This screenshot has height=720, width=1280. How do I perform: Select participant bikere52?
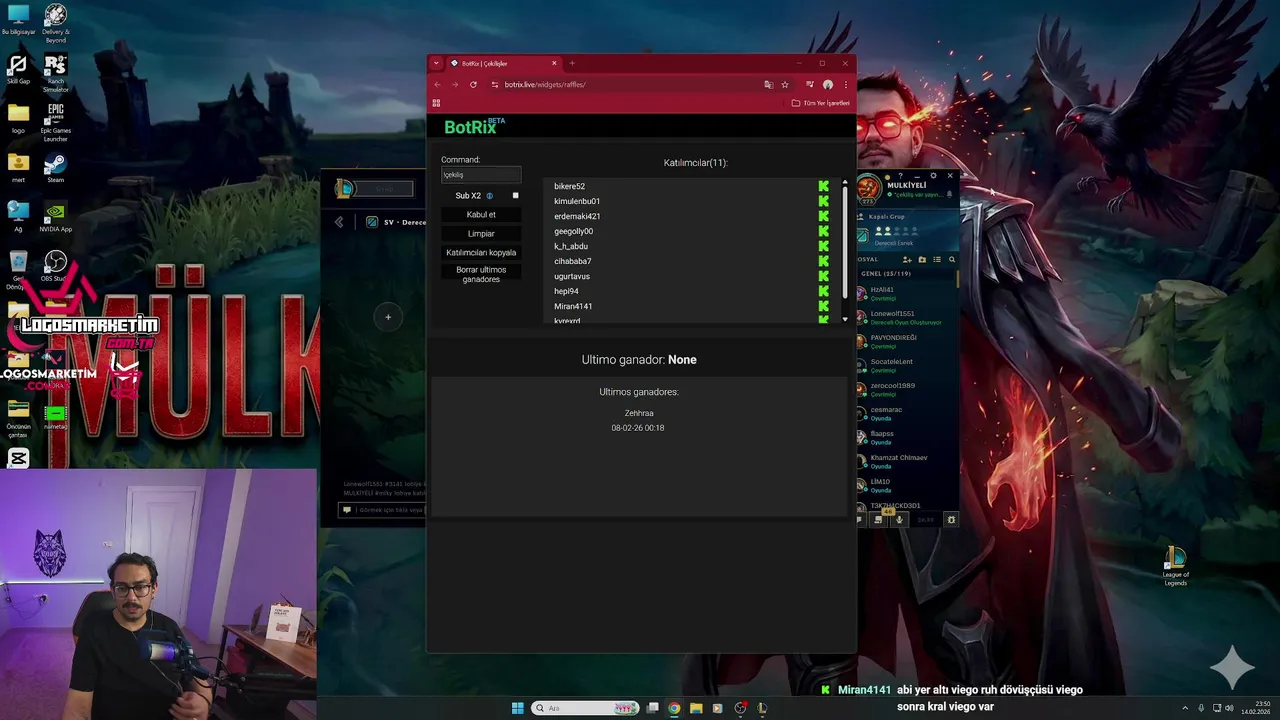(569, 187)
